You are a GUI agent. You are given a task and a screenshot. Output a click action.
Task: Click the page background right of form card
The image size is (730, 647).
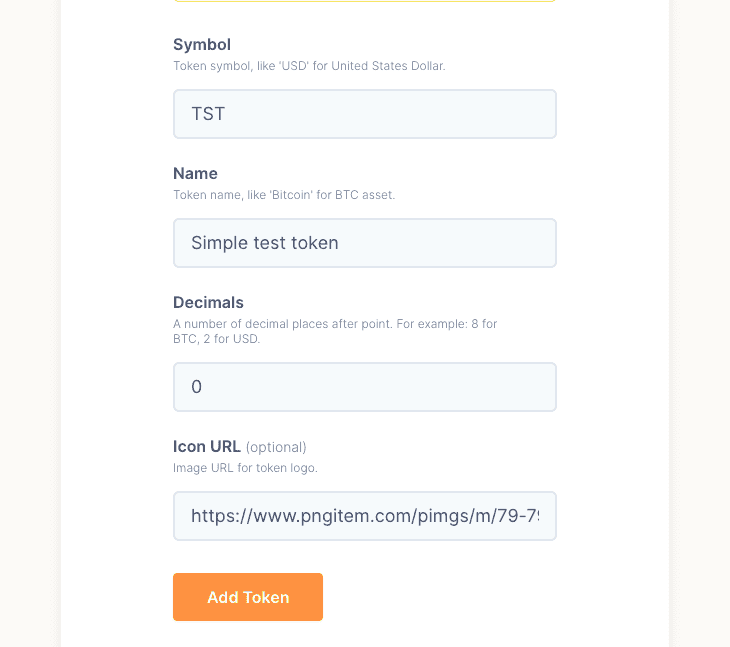coord(700,320)
